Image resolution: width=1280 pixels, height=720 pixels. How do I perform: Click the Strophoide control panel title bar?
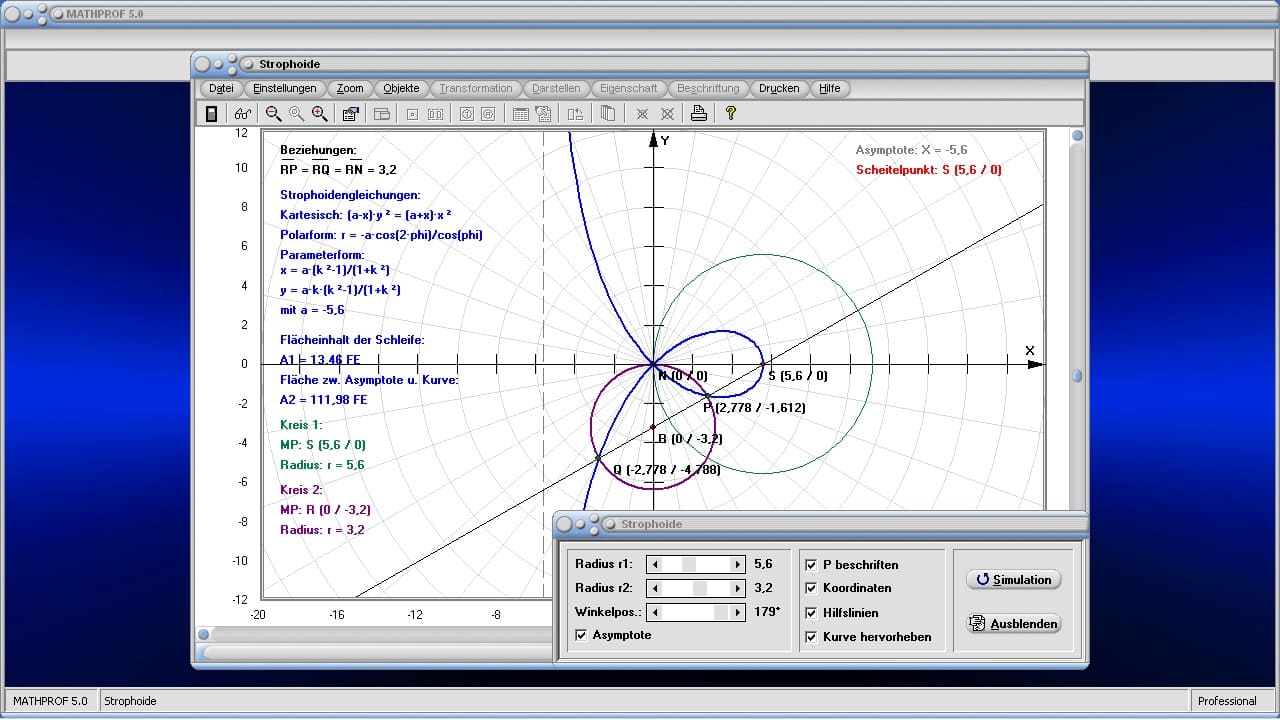821,524
